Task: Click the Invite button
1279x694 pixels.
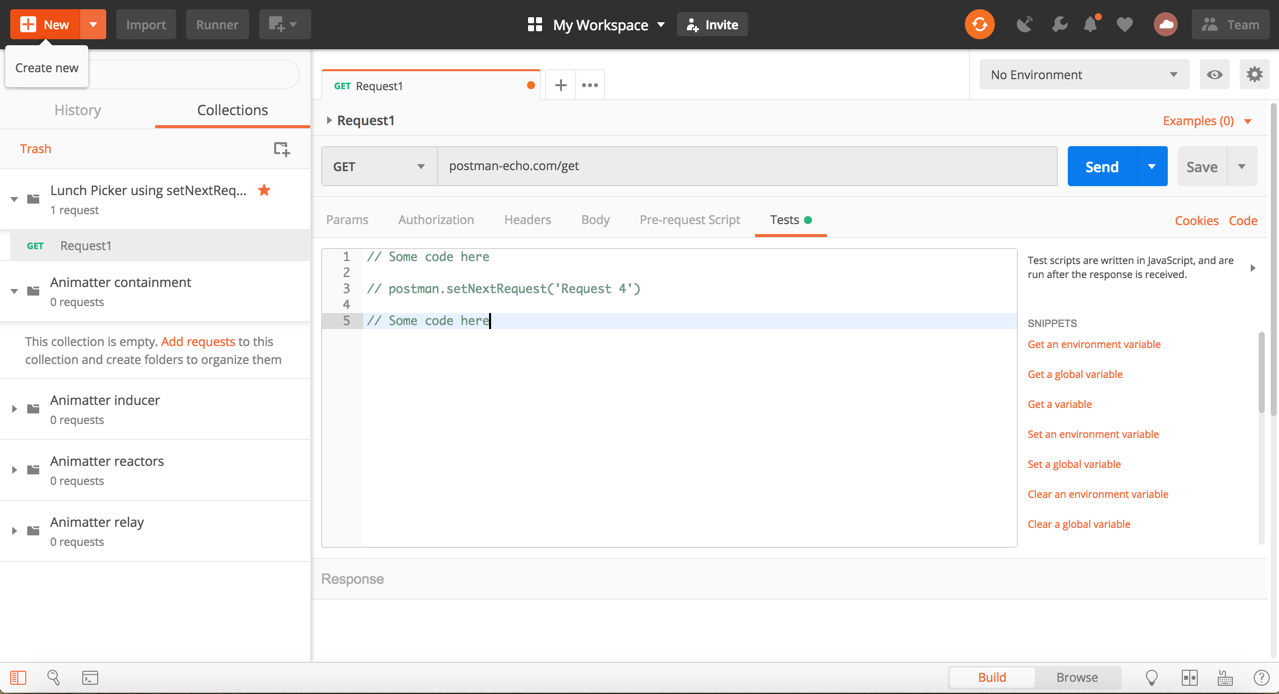Action: (712, 24)
